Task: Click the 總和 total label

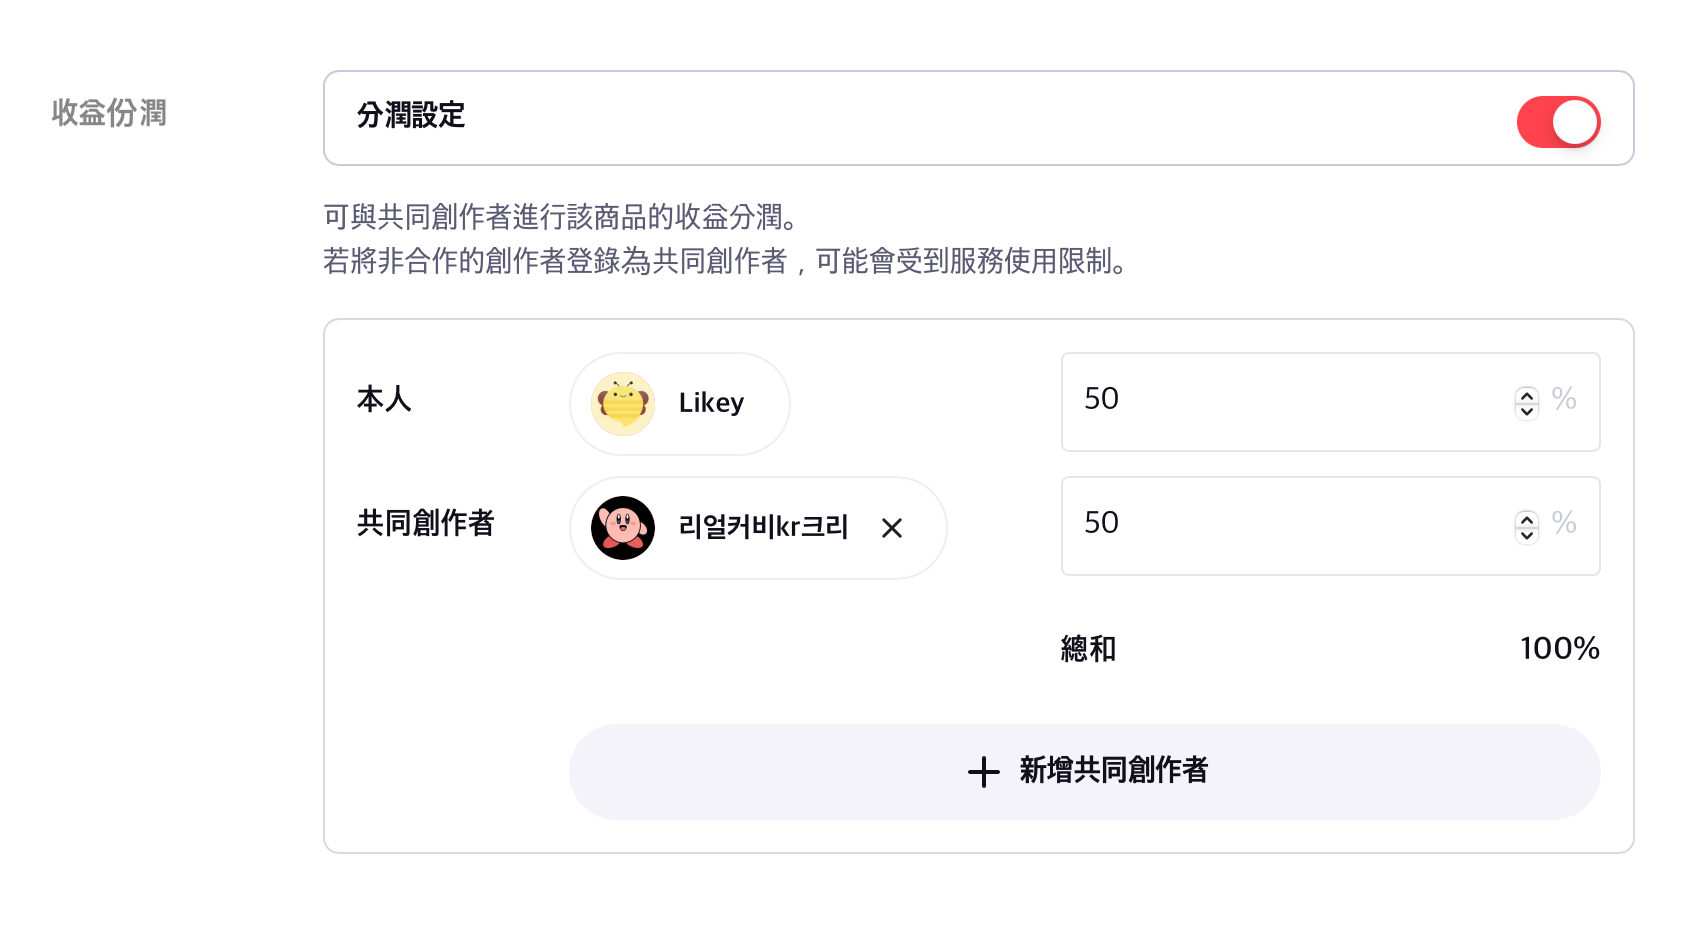Action: (x=1088, y=649)
